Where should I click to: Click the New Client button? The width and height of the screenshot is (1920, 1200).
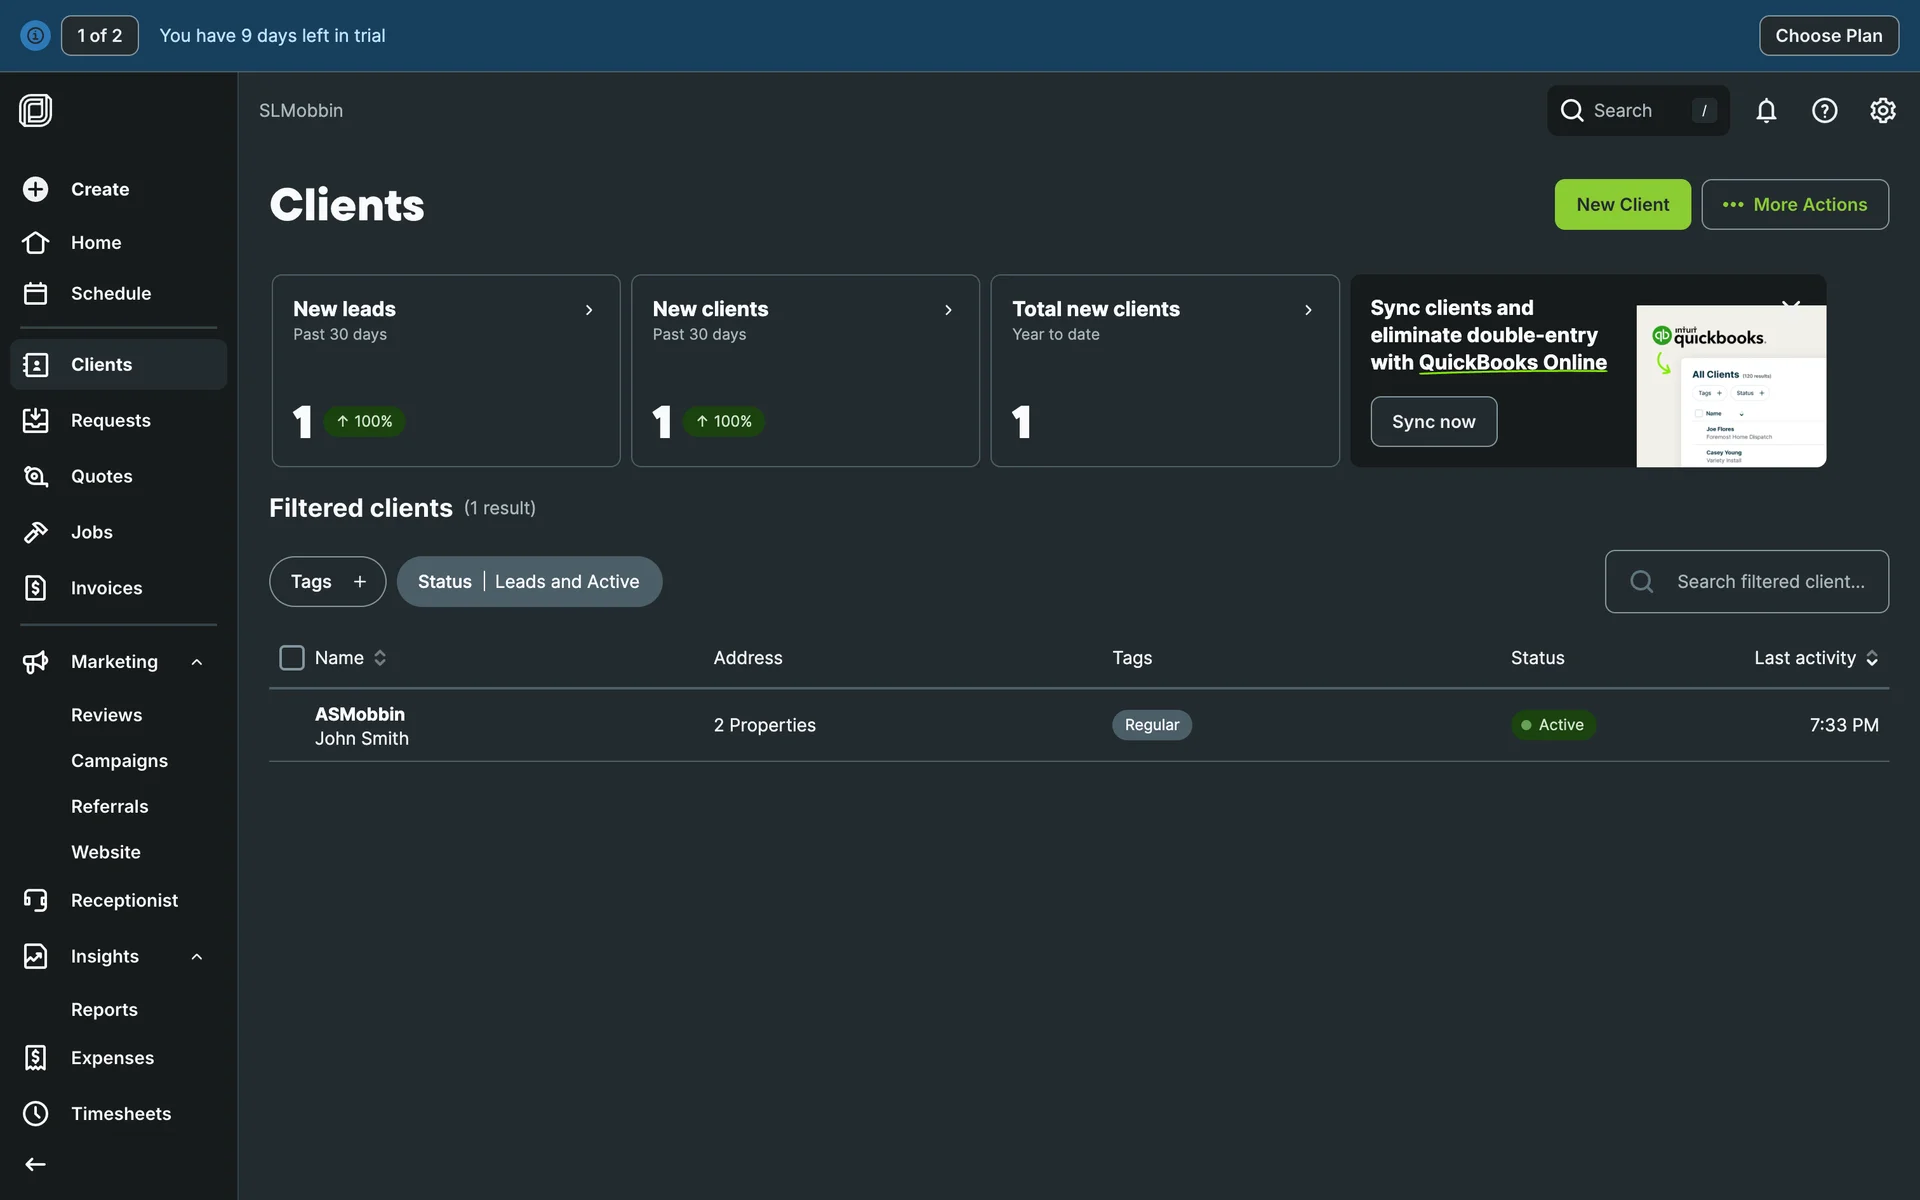tap(1622, 204)
